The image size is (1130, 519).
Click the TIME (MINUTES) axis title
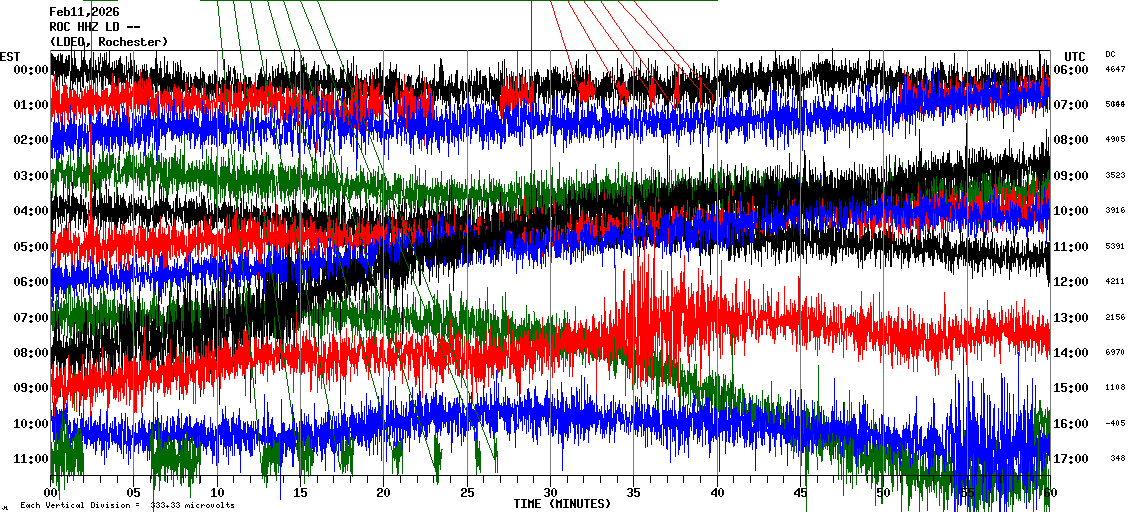pos(561,504)
